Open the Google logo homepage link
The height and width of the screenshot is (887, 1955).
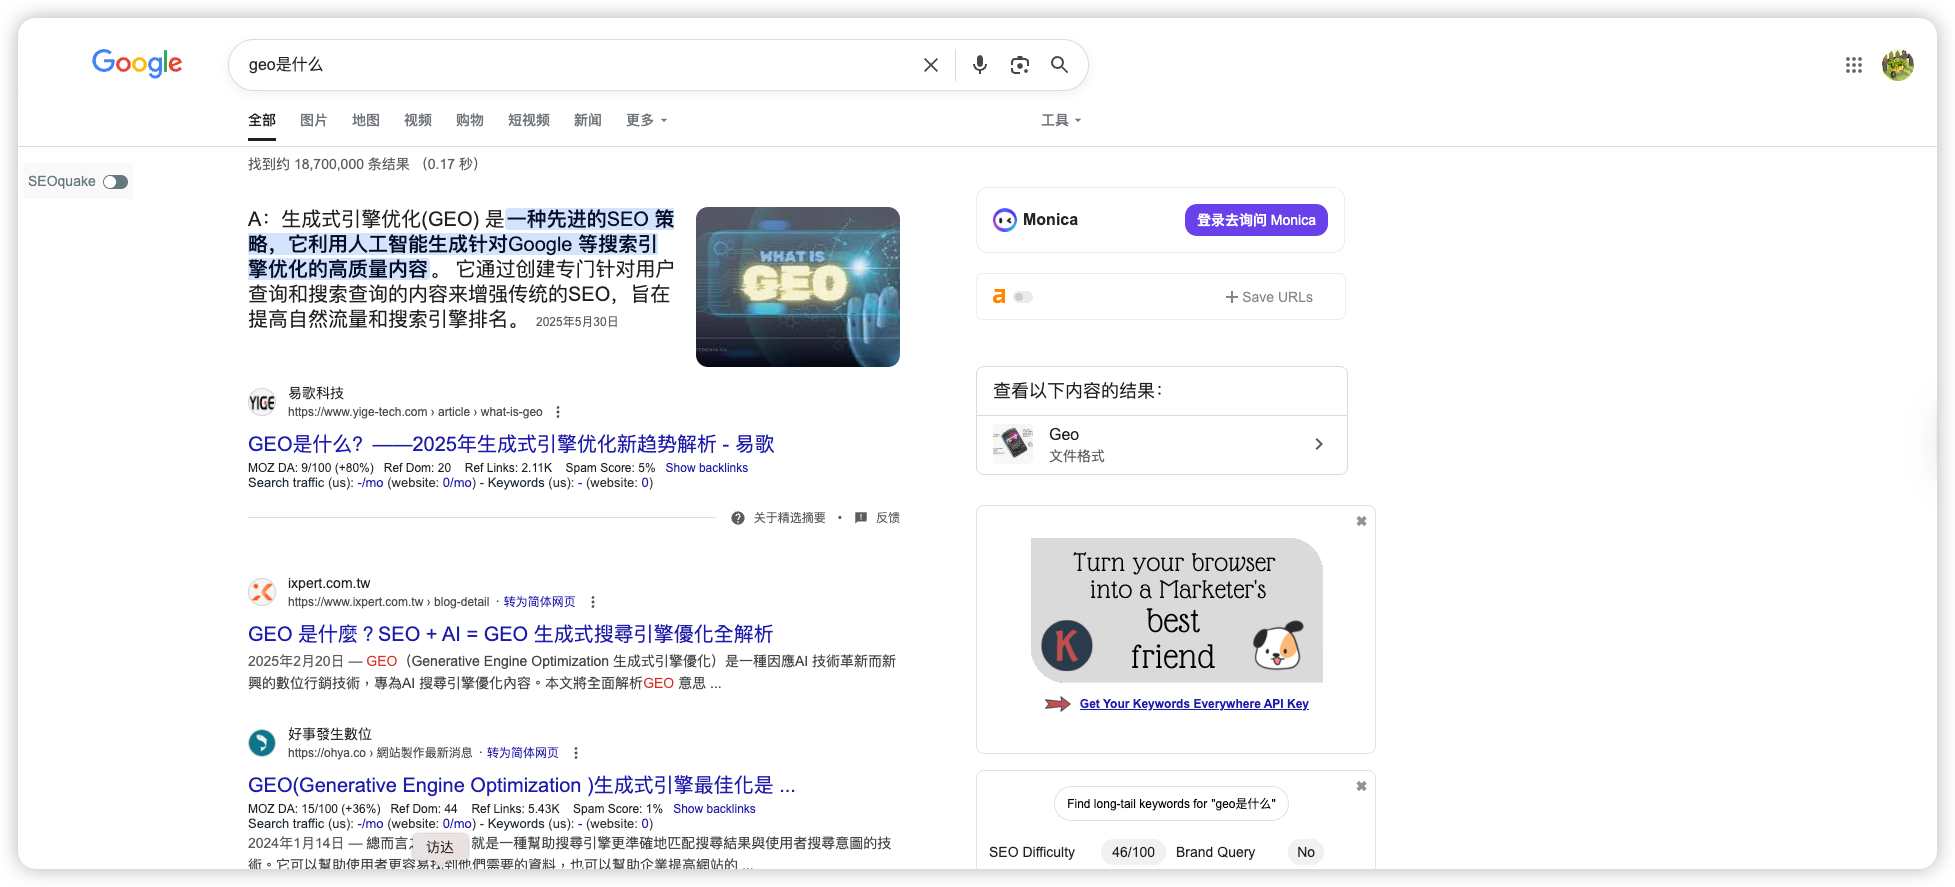coord(137,64)
